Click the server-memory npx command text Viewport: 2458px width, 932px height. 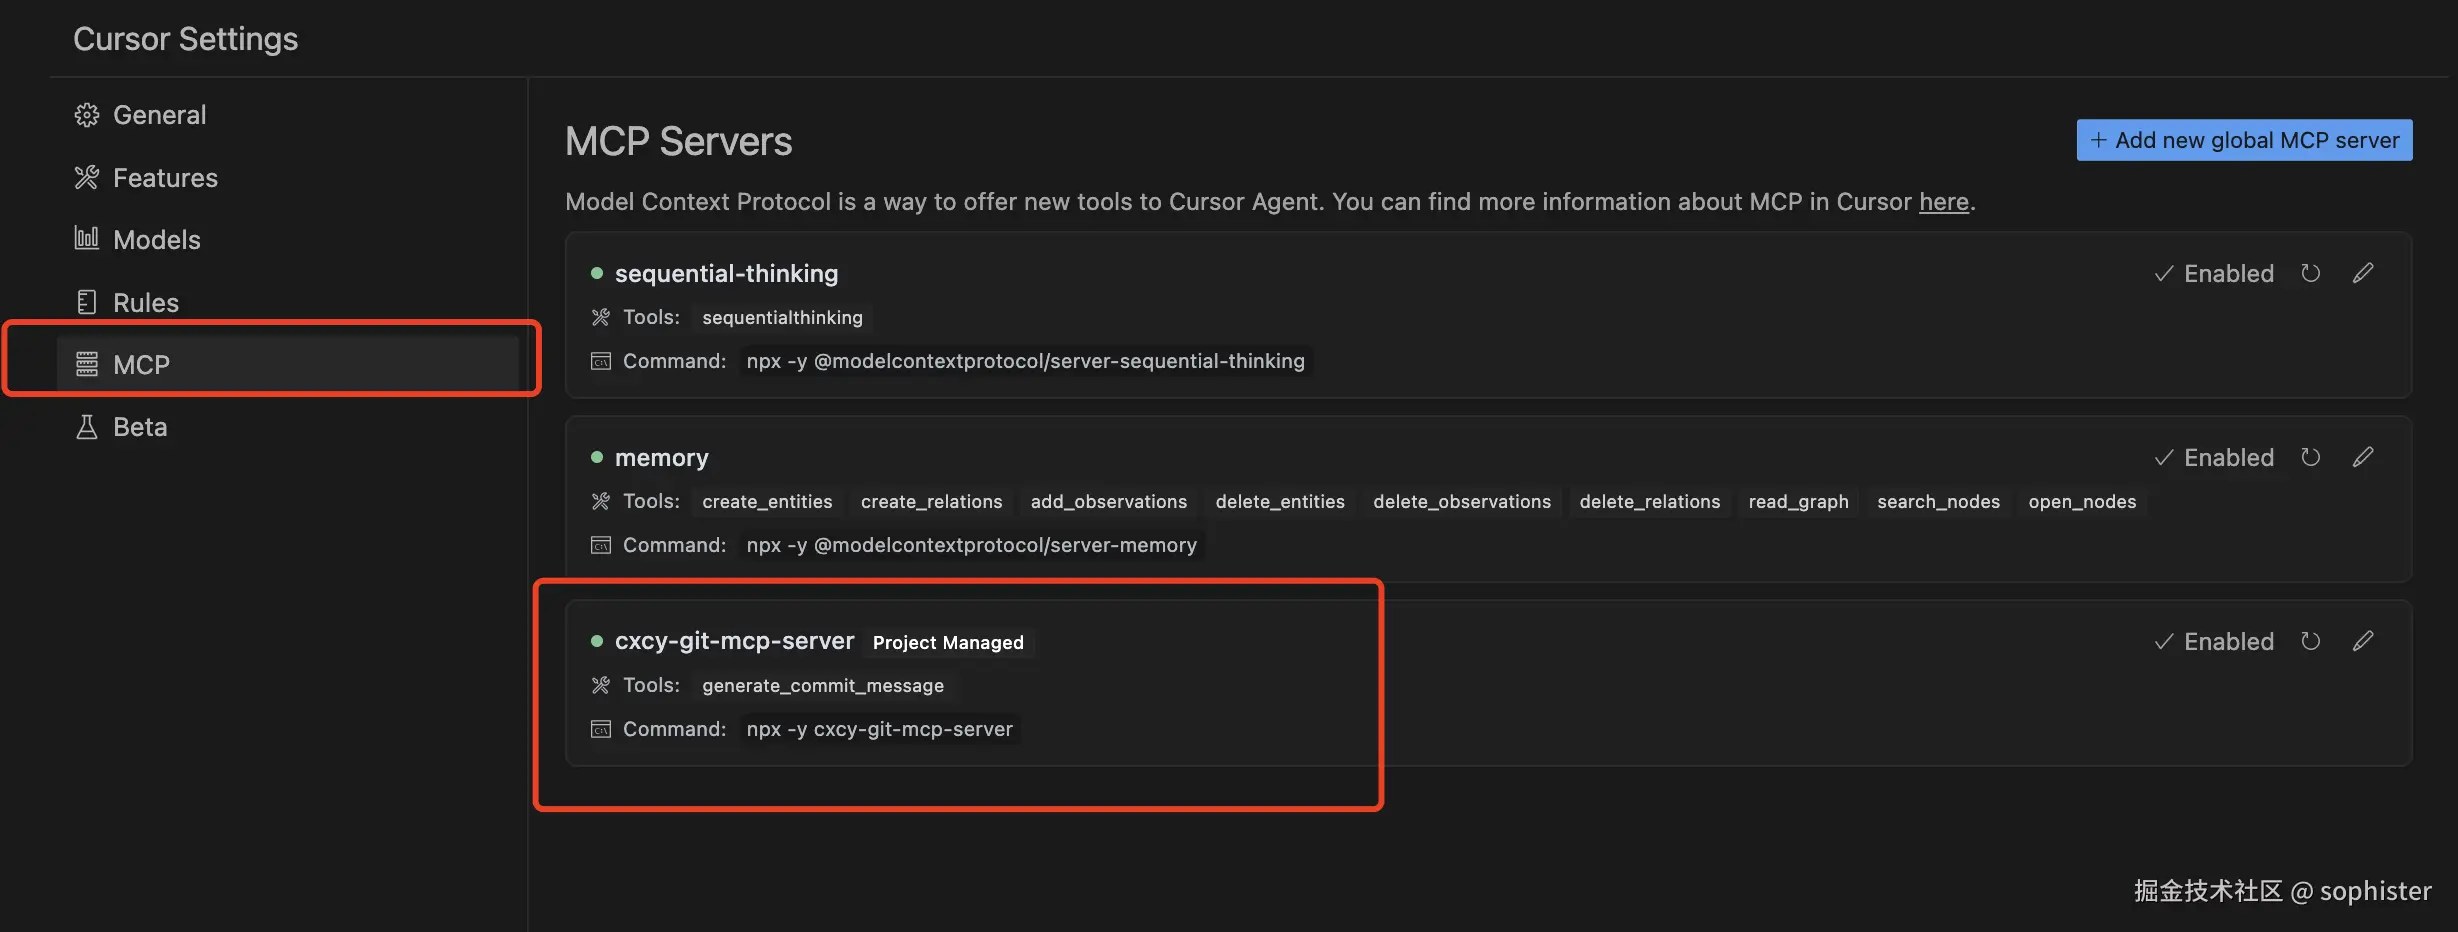tap(971, 545)
